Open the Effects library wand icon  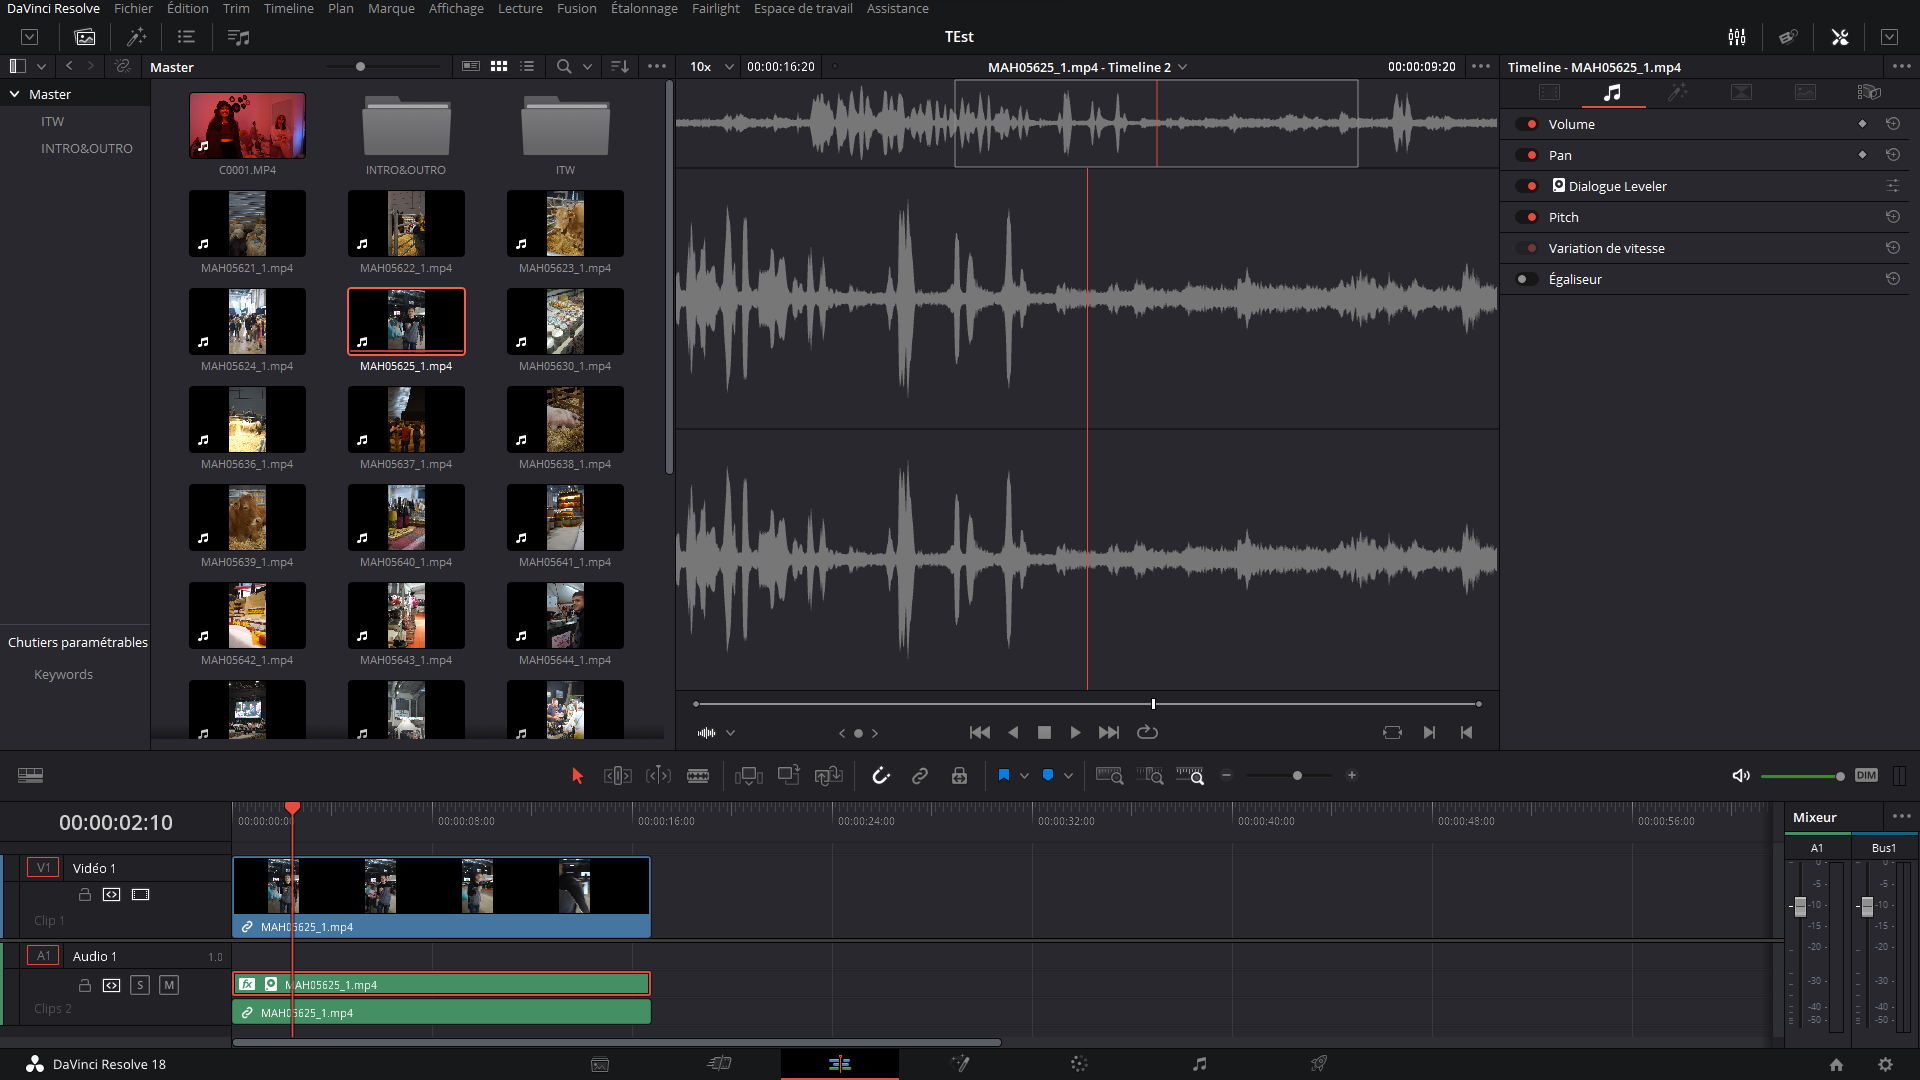(136, 37)
